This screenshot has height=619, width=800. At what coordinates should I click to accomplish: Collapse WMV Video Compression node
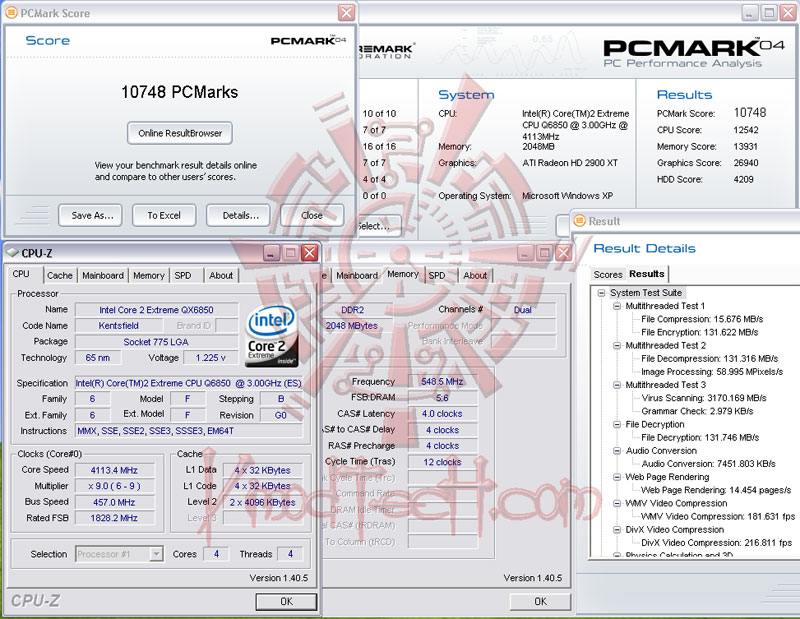[617, 503]
